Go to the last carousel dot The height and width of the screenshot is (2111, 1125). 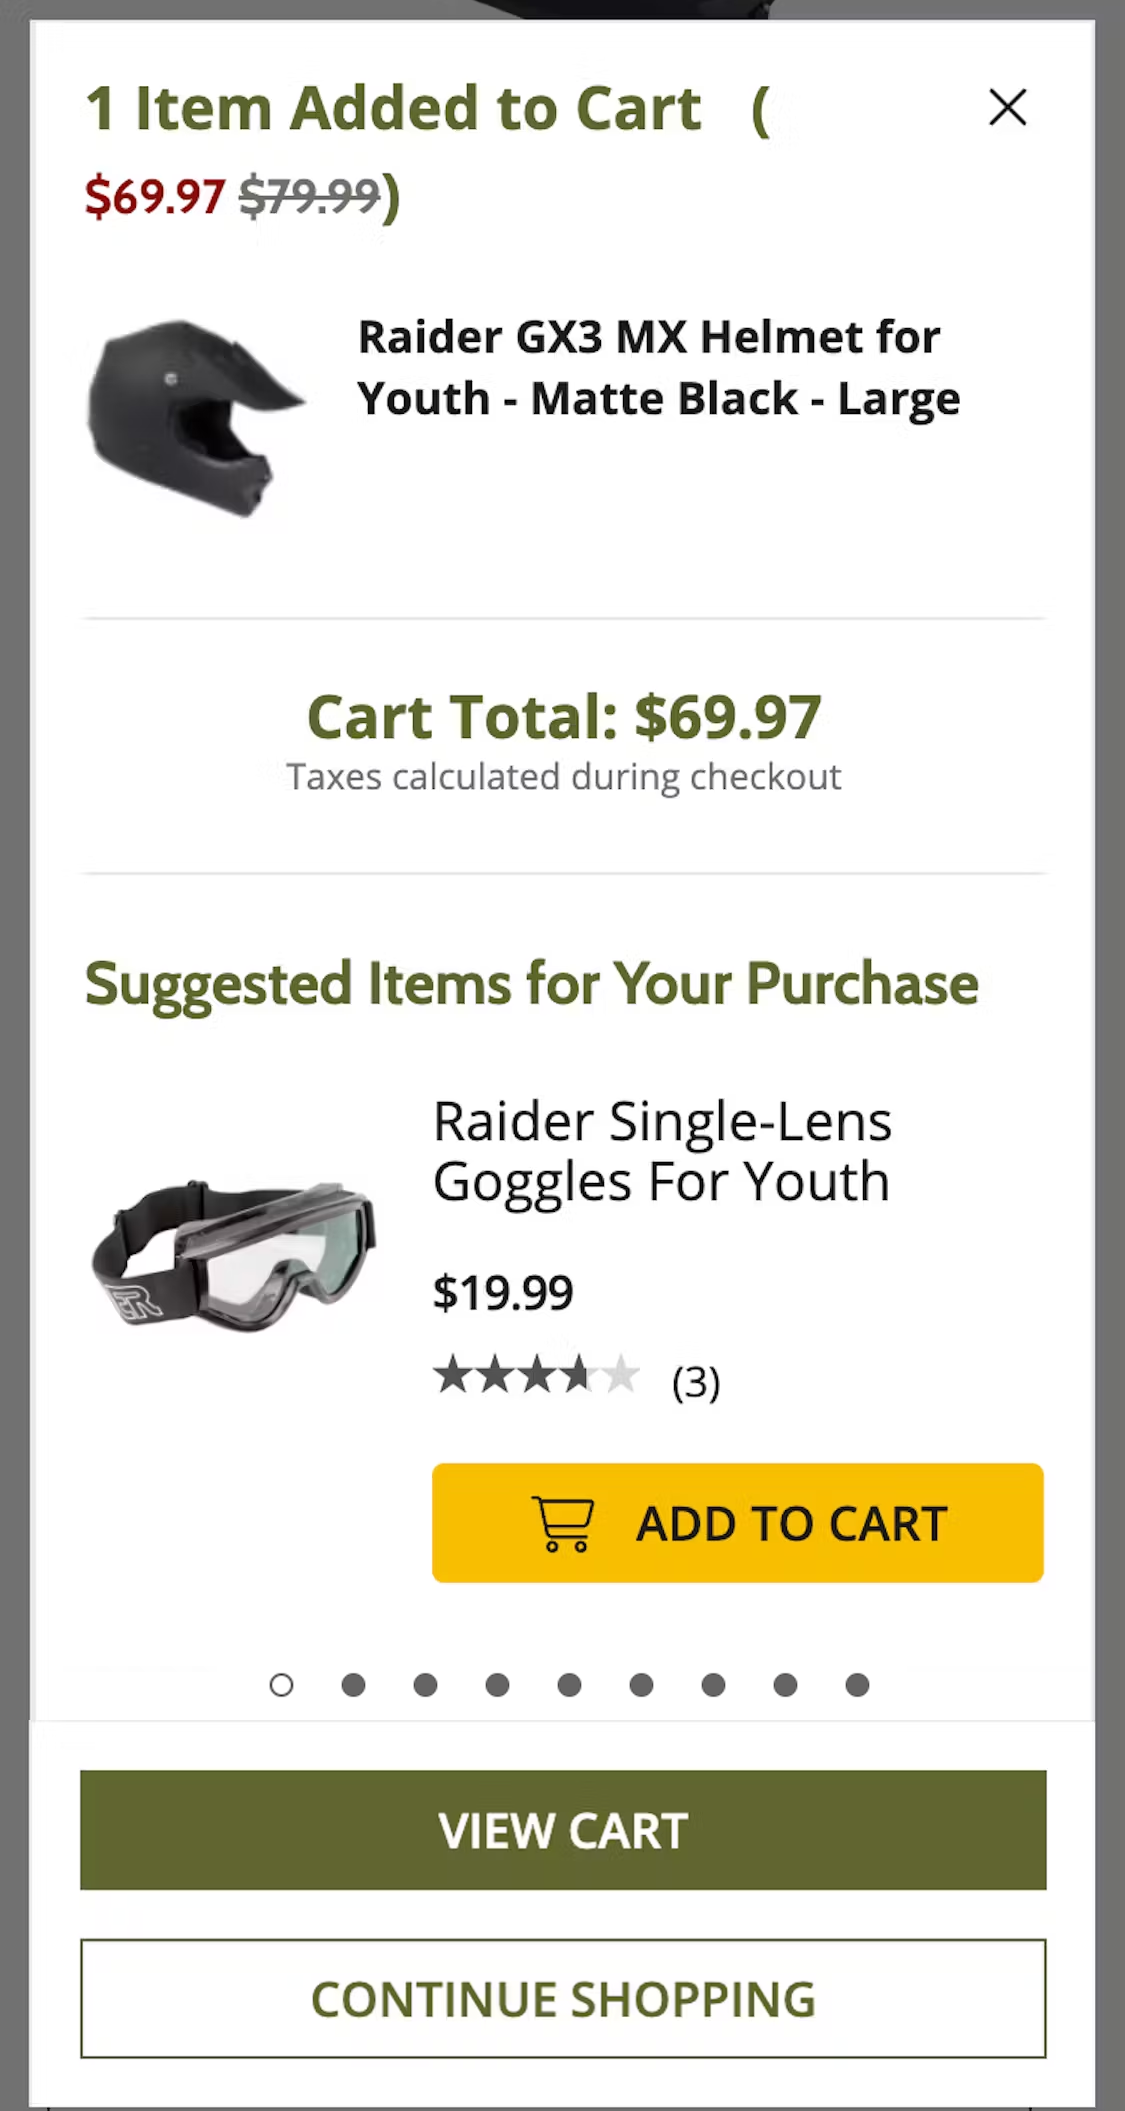click(x=858, y=1685)
